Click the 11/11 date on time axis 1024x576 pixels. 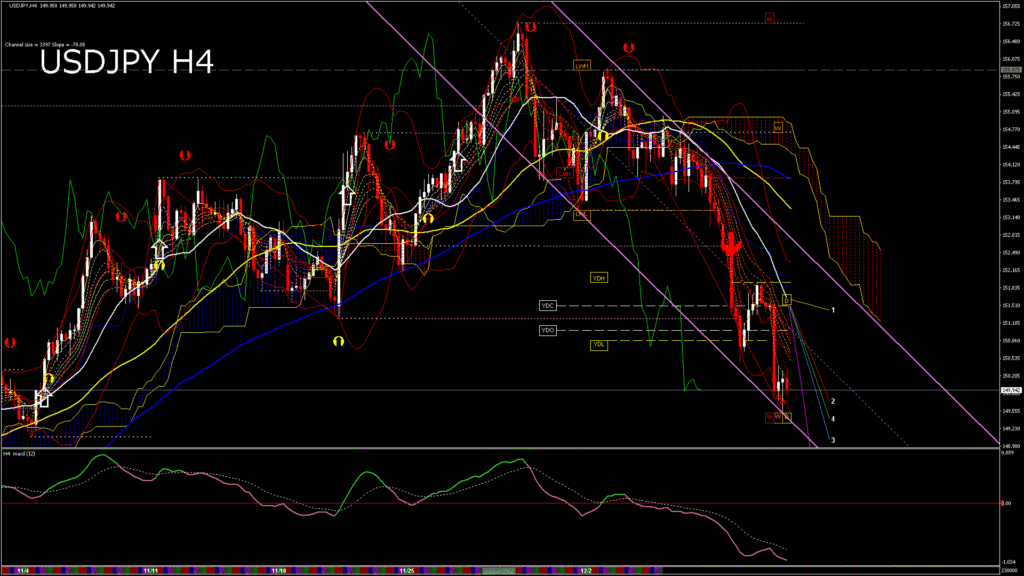point(151,571)
